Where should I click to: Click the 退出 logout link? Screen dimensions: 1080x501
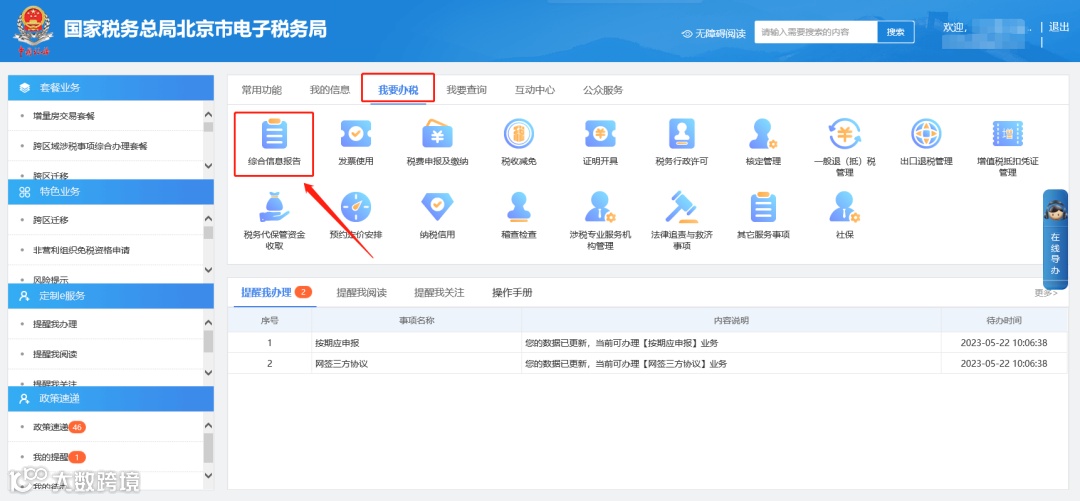[x=1059, y=27]
